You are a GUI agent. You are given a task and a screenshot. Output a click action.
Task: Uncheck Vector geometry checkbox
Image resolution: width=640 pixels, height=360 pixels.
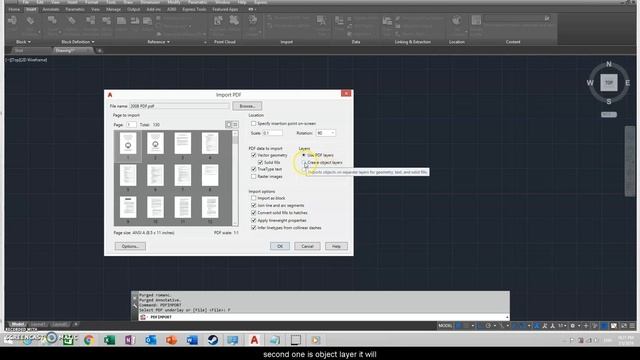tap(253, 155)
